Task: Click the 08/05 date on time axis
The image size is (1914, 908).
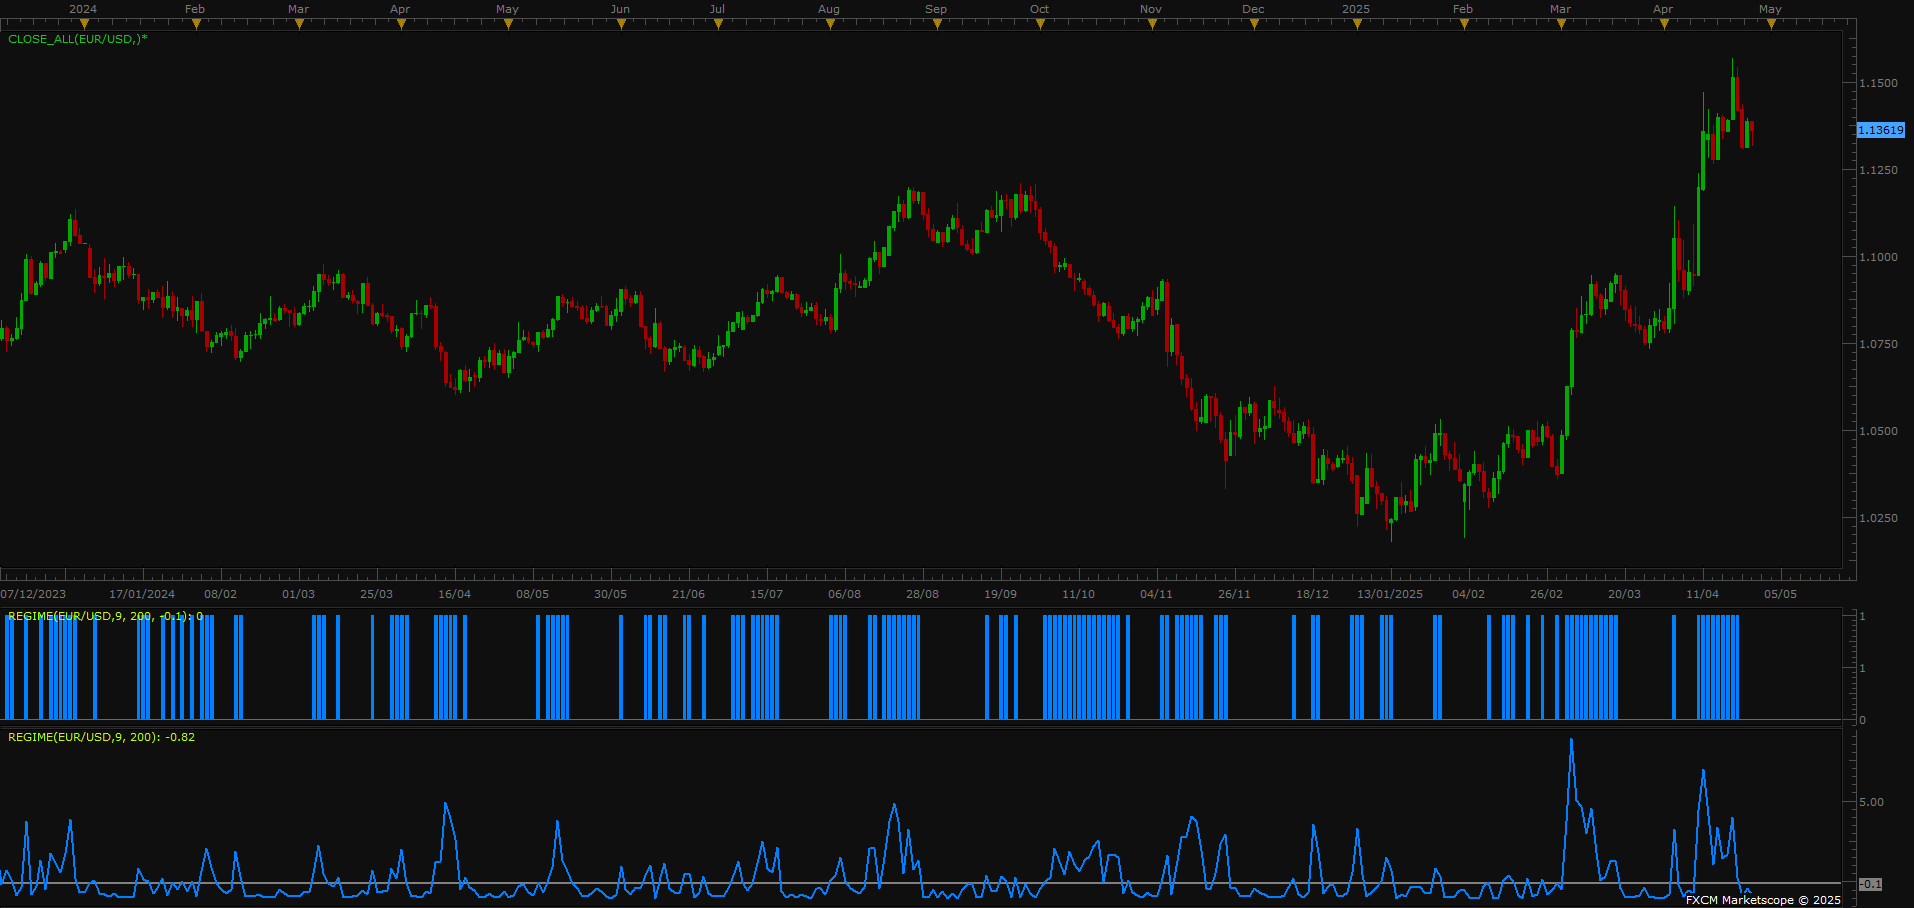Action: (532, 594)
